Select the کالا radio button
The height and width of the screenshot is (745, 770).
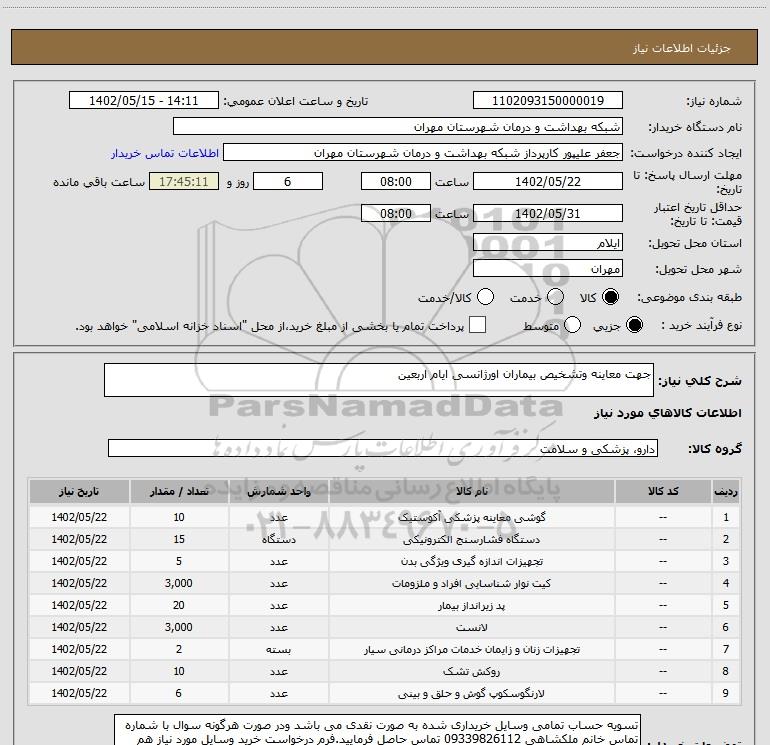(610, 297)
